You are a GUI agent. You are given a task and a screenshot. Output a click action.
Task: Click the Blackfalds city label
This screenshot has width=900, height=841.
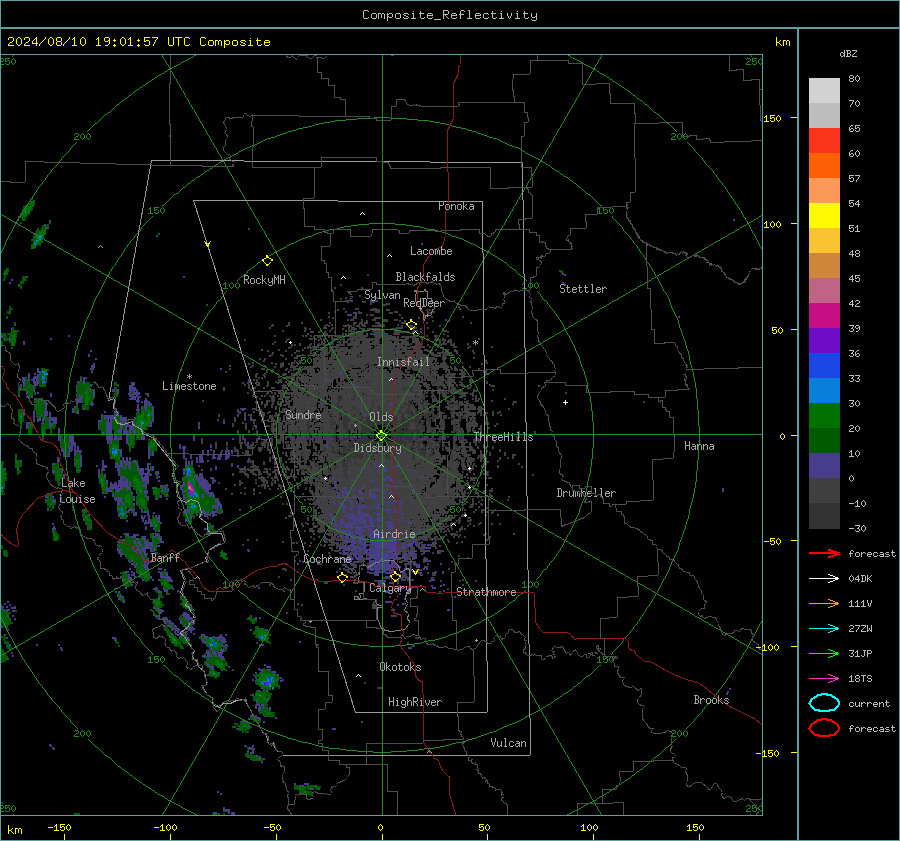pyautogui.click(x=425, y=277)
